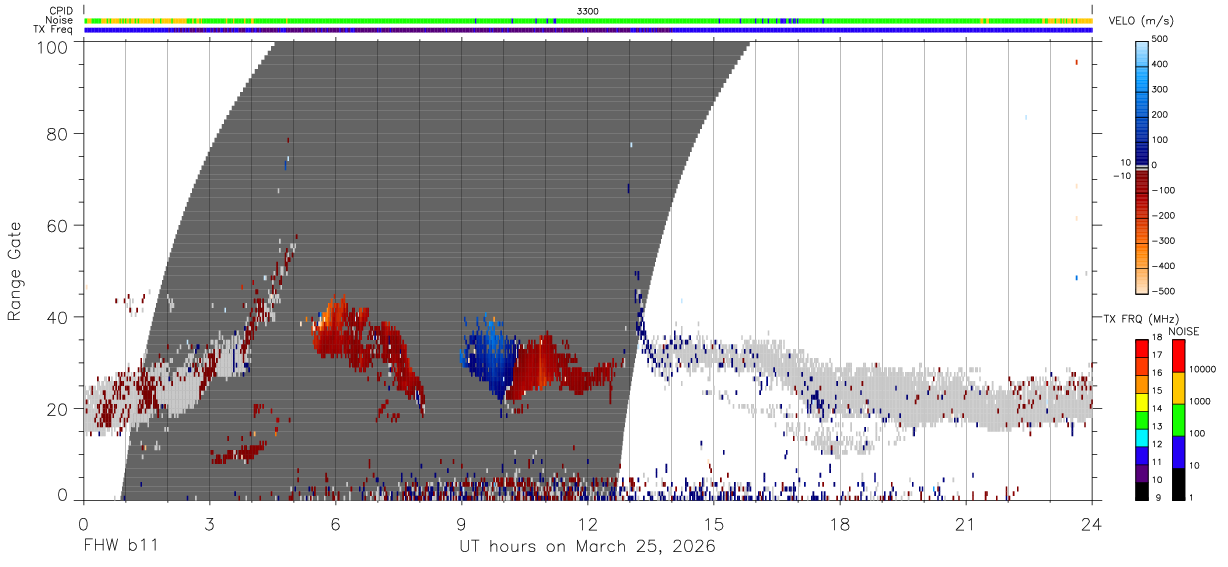1228x567 pixels.
Task: Click the 300 label on velocity colorbar
Action: (1162, 90)
